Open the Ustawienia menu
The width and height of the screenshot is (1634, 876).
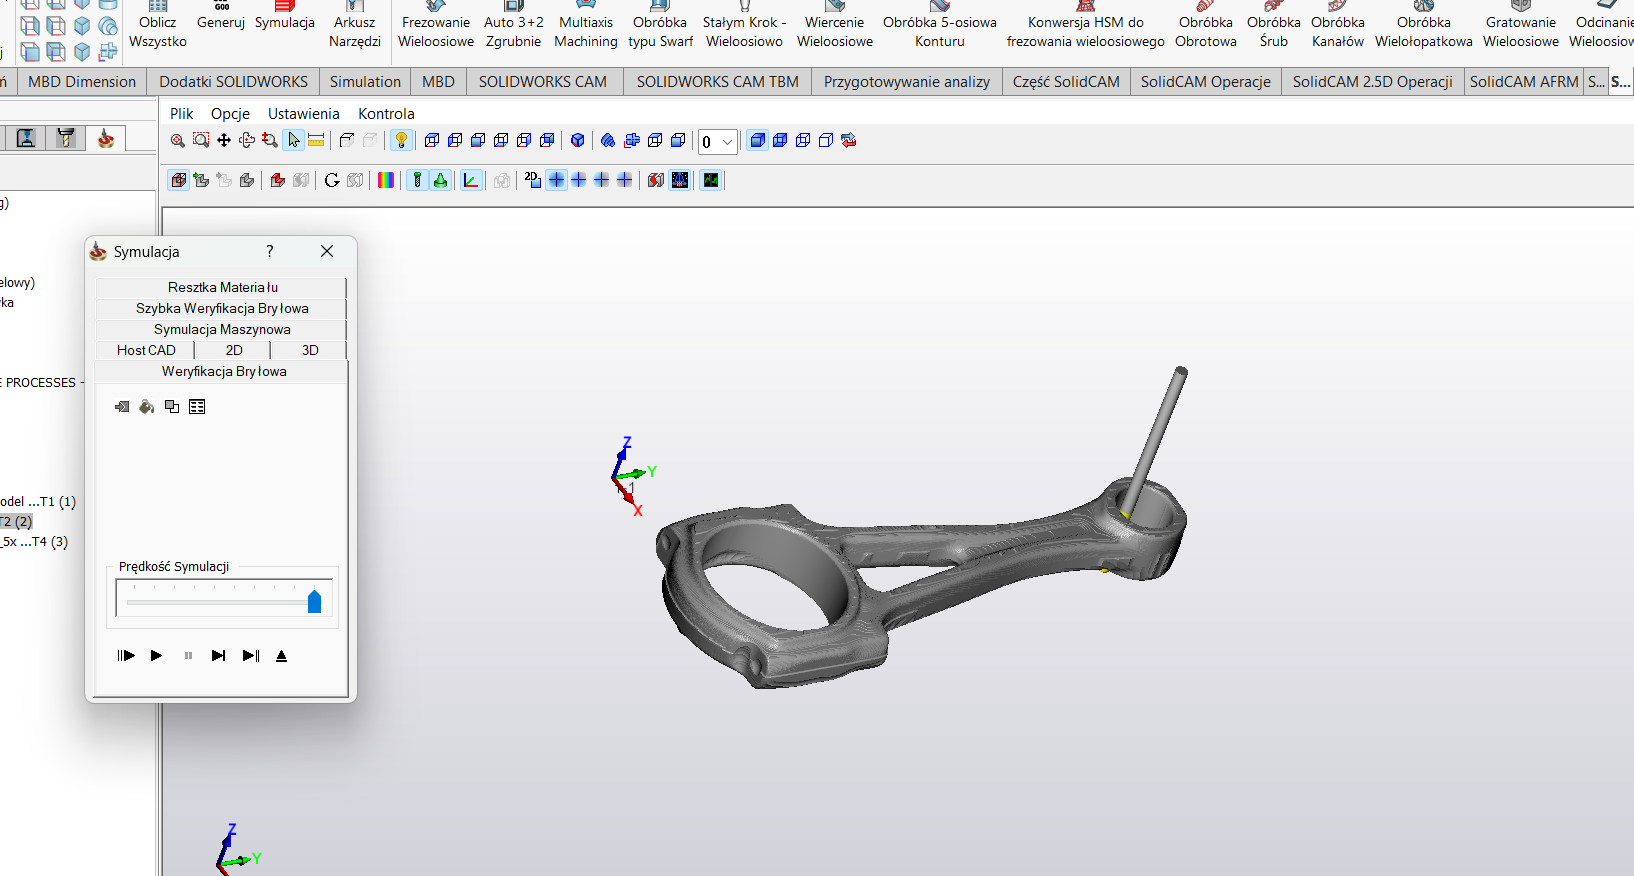[303, 114]
